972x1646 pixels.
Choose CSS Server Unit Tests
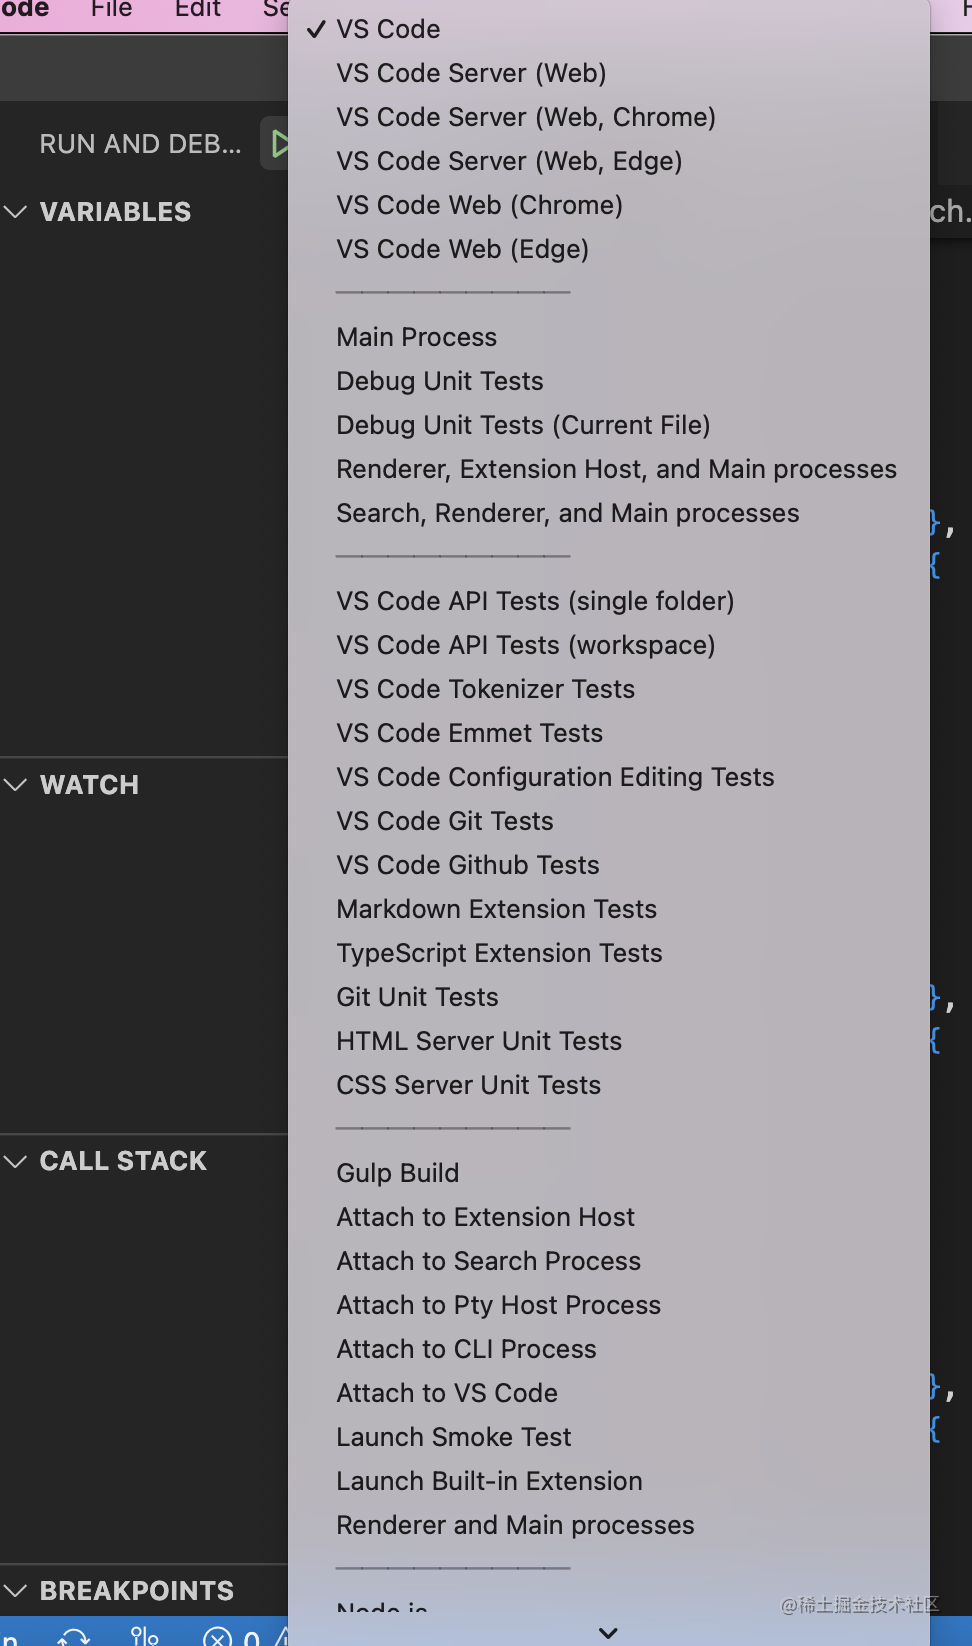608,1085
